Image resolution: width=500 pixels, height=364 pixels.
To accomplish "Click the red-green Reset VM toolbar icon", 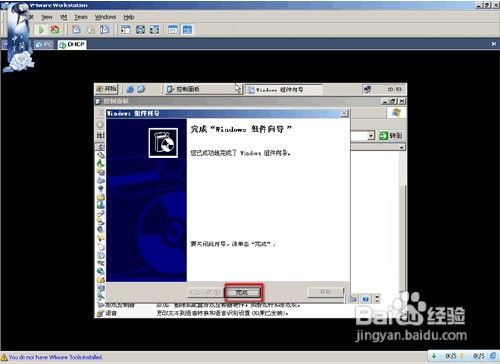I will click(55, 30).
